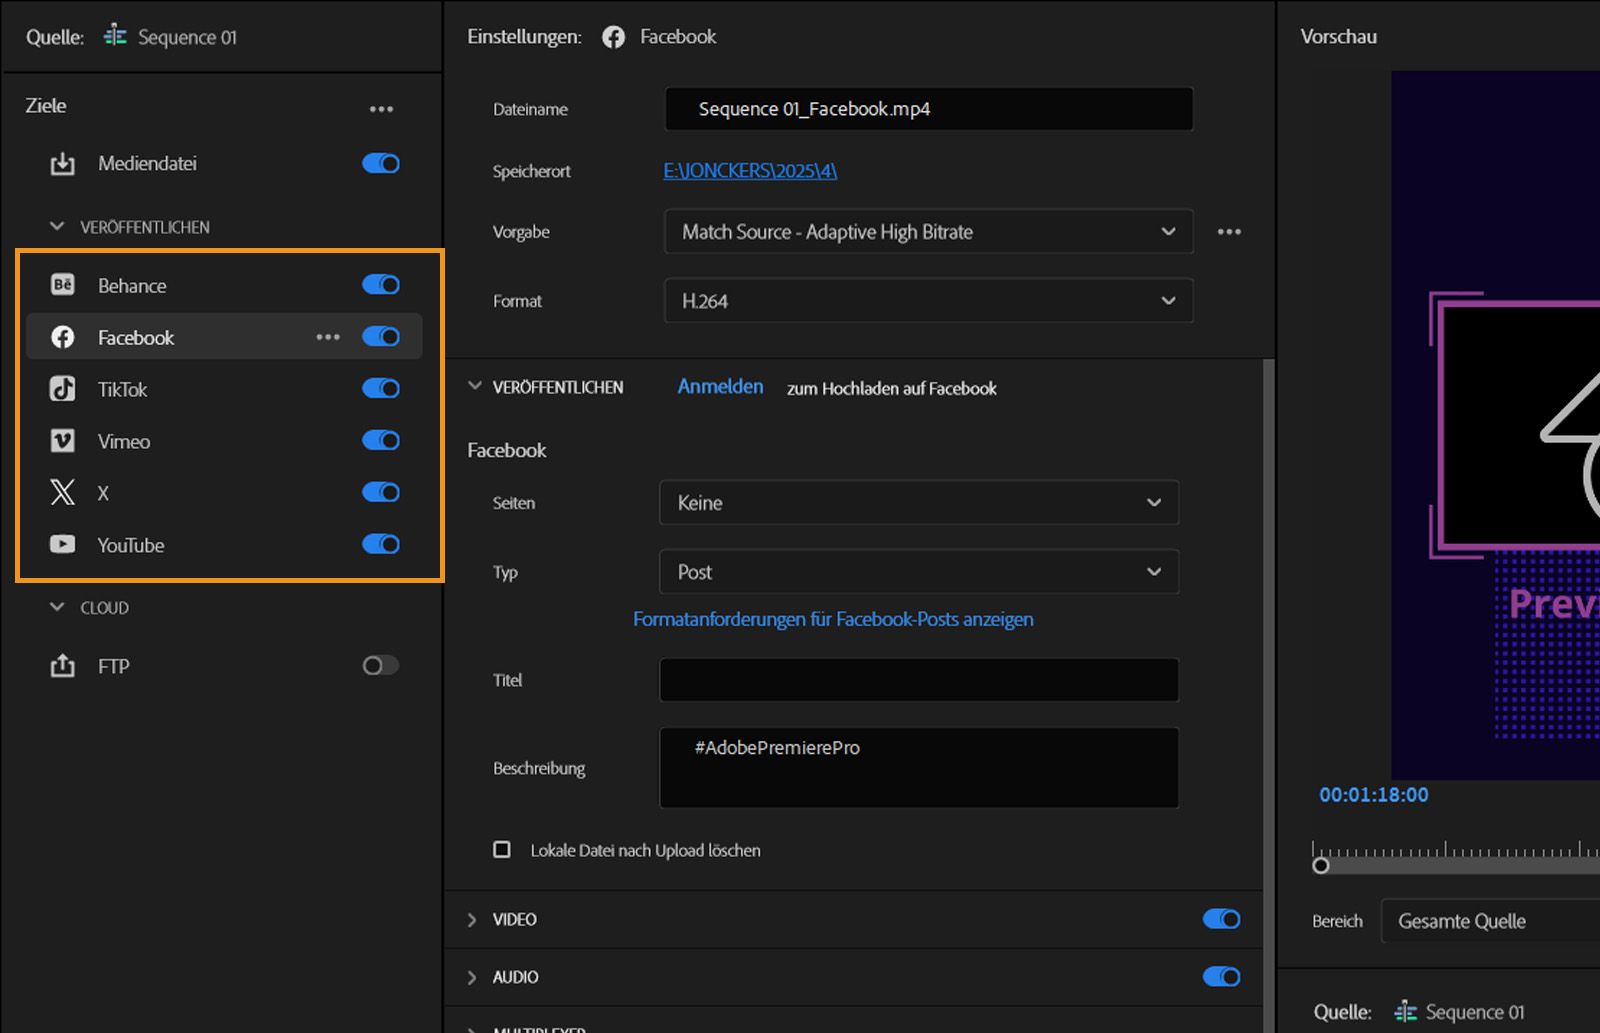Open the Speicherort path link

tap(750, 171)
